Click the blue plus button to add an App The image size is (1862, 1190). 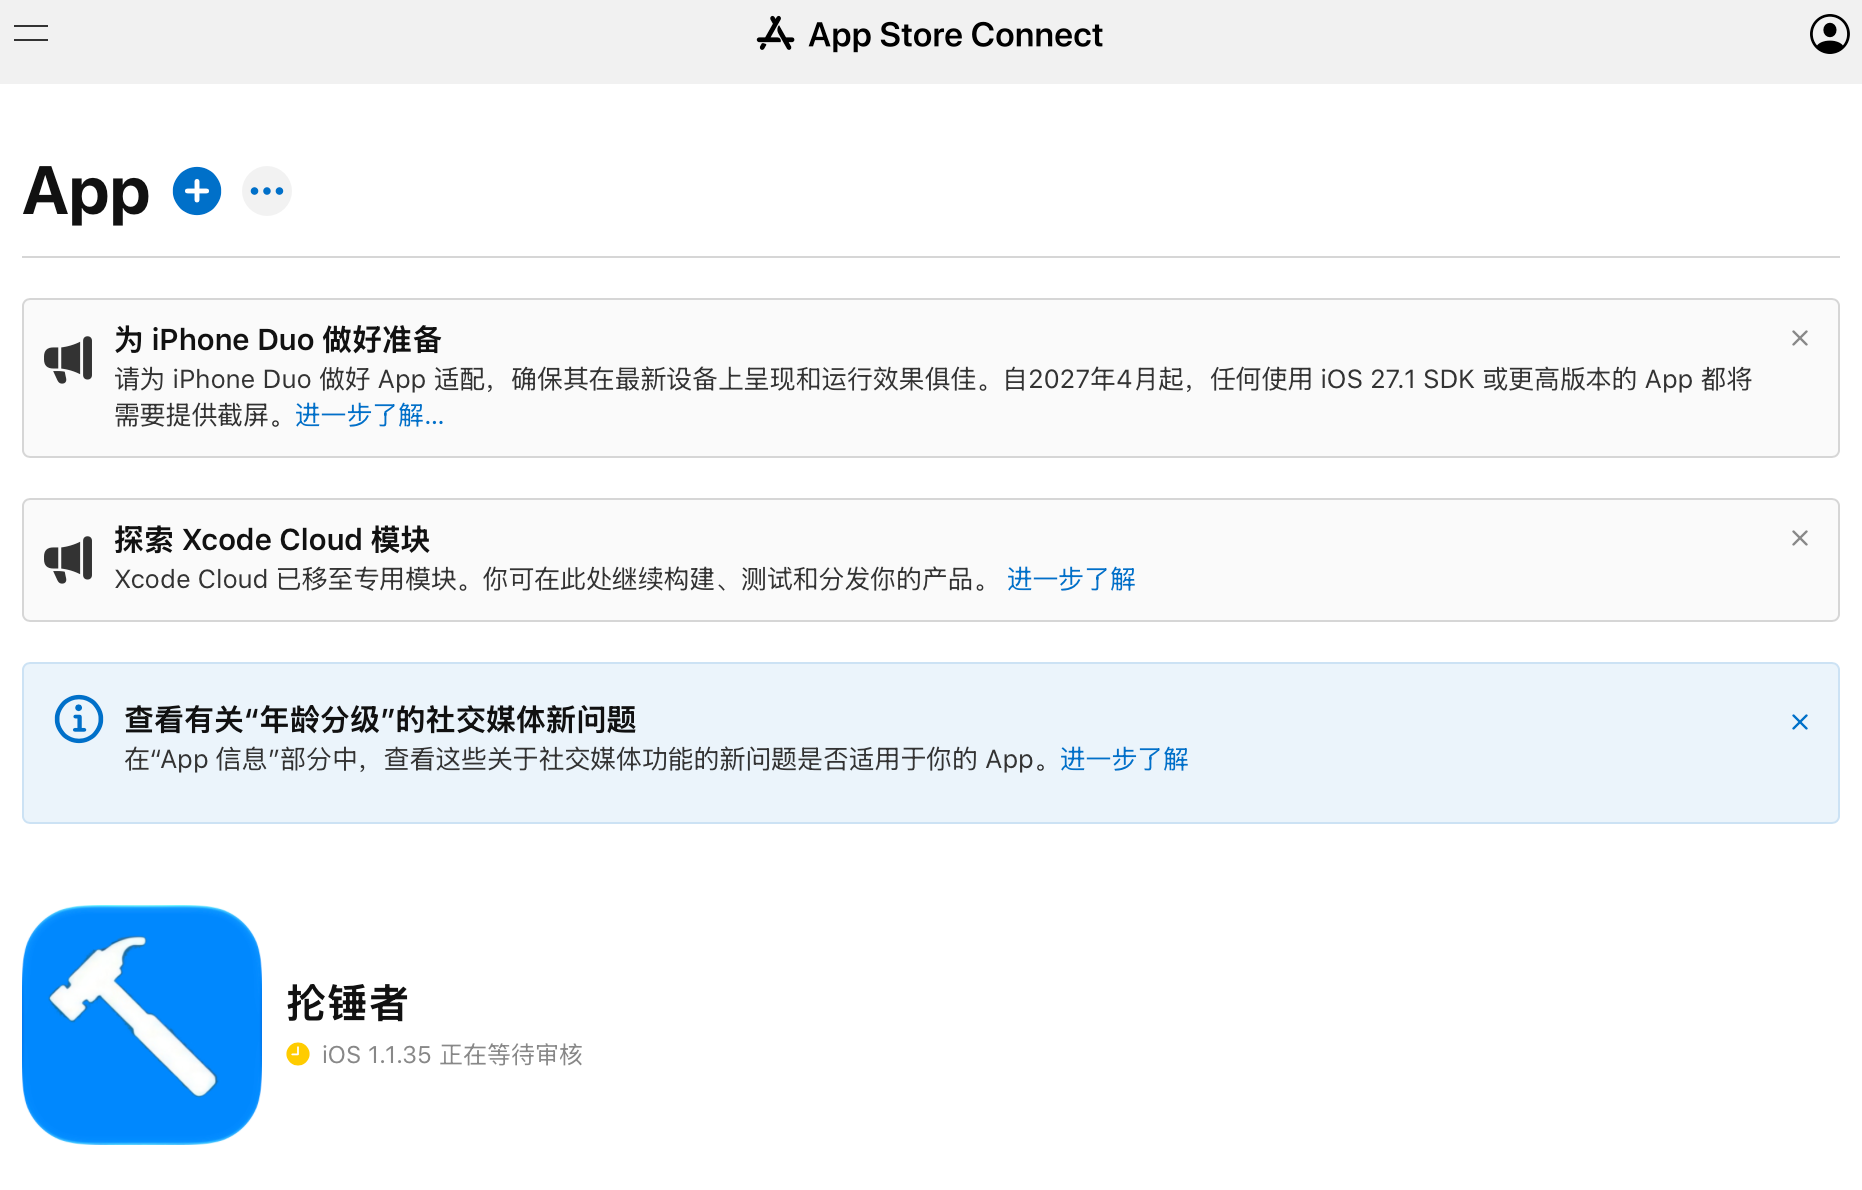(197, 191)
